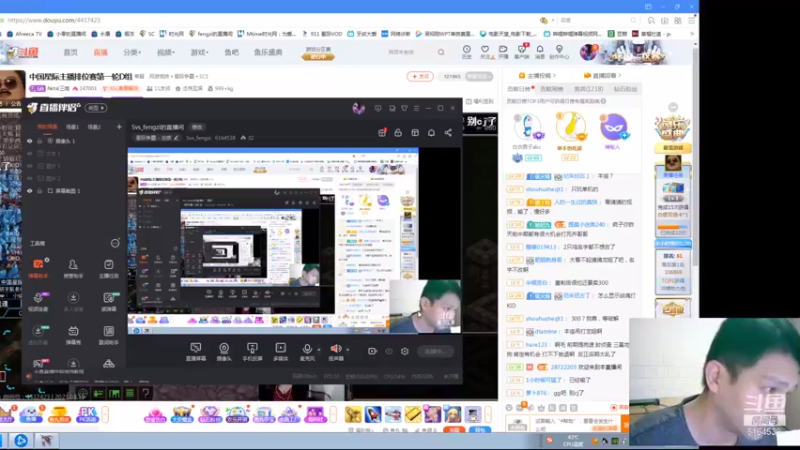The image size is (800, 450).
Task: Expand toolbox more options circle icon
Action: point(115,243)
